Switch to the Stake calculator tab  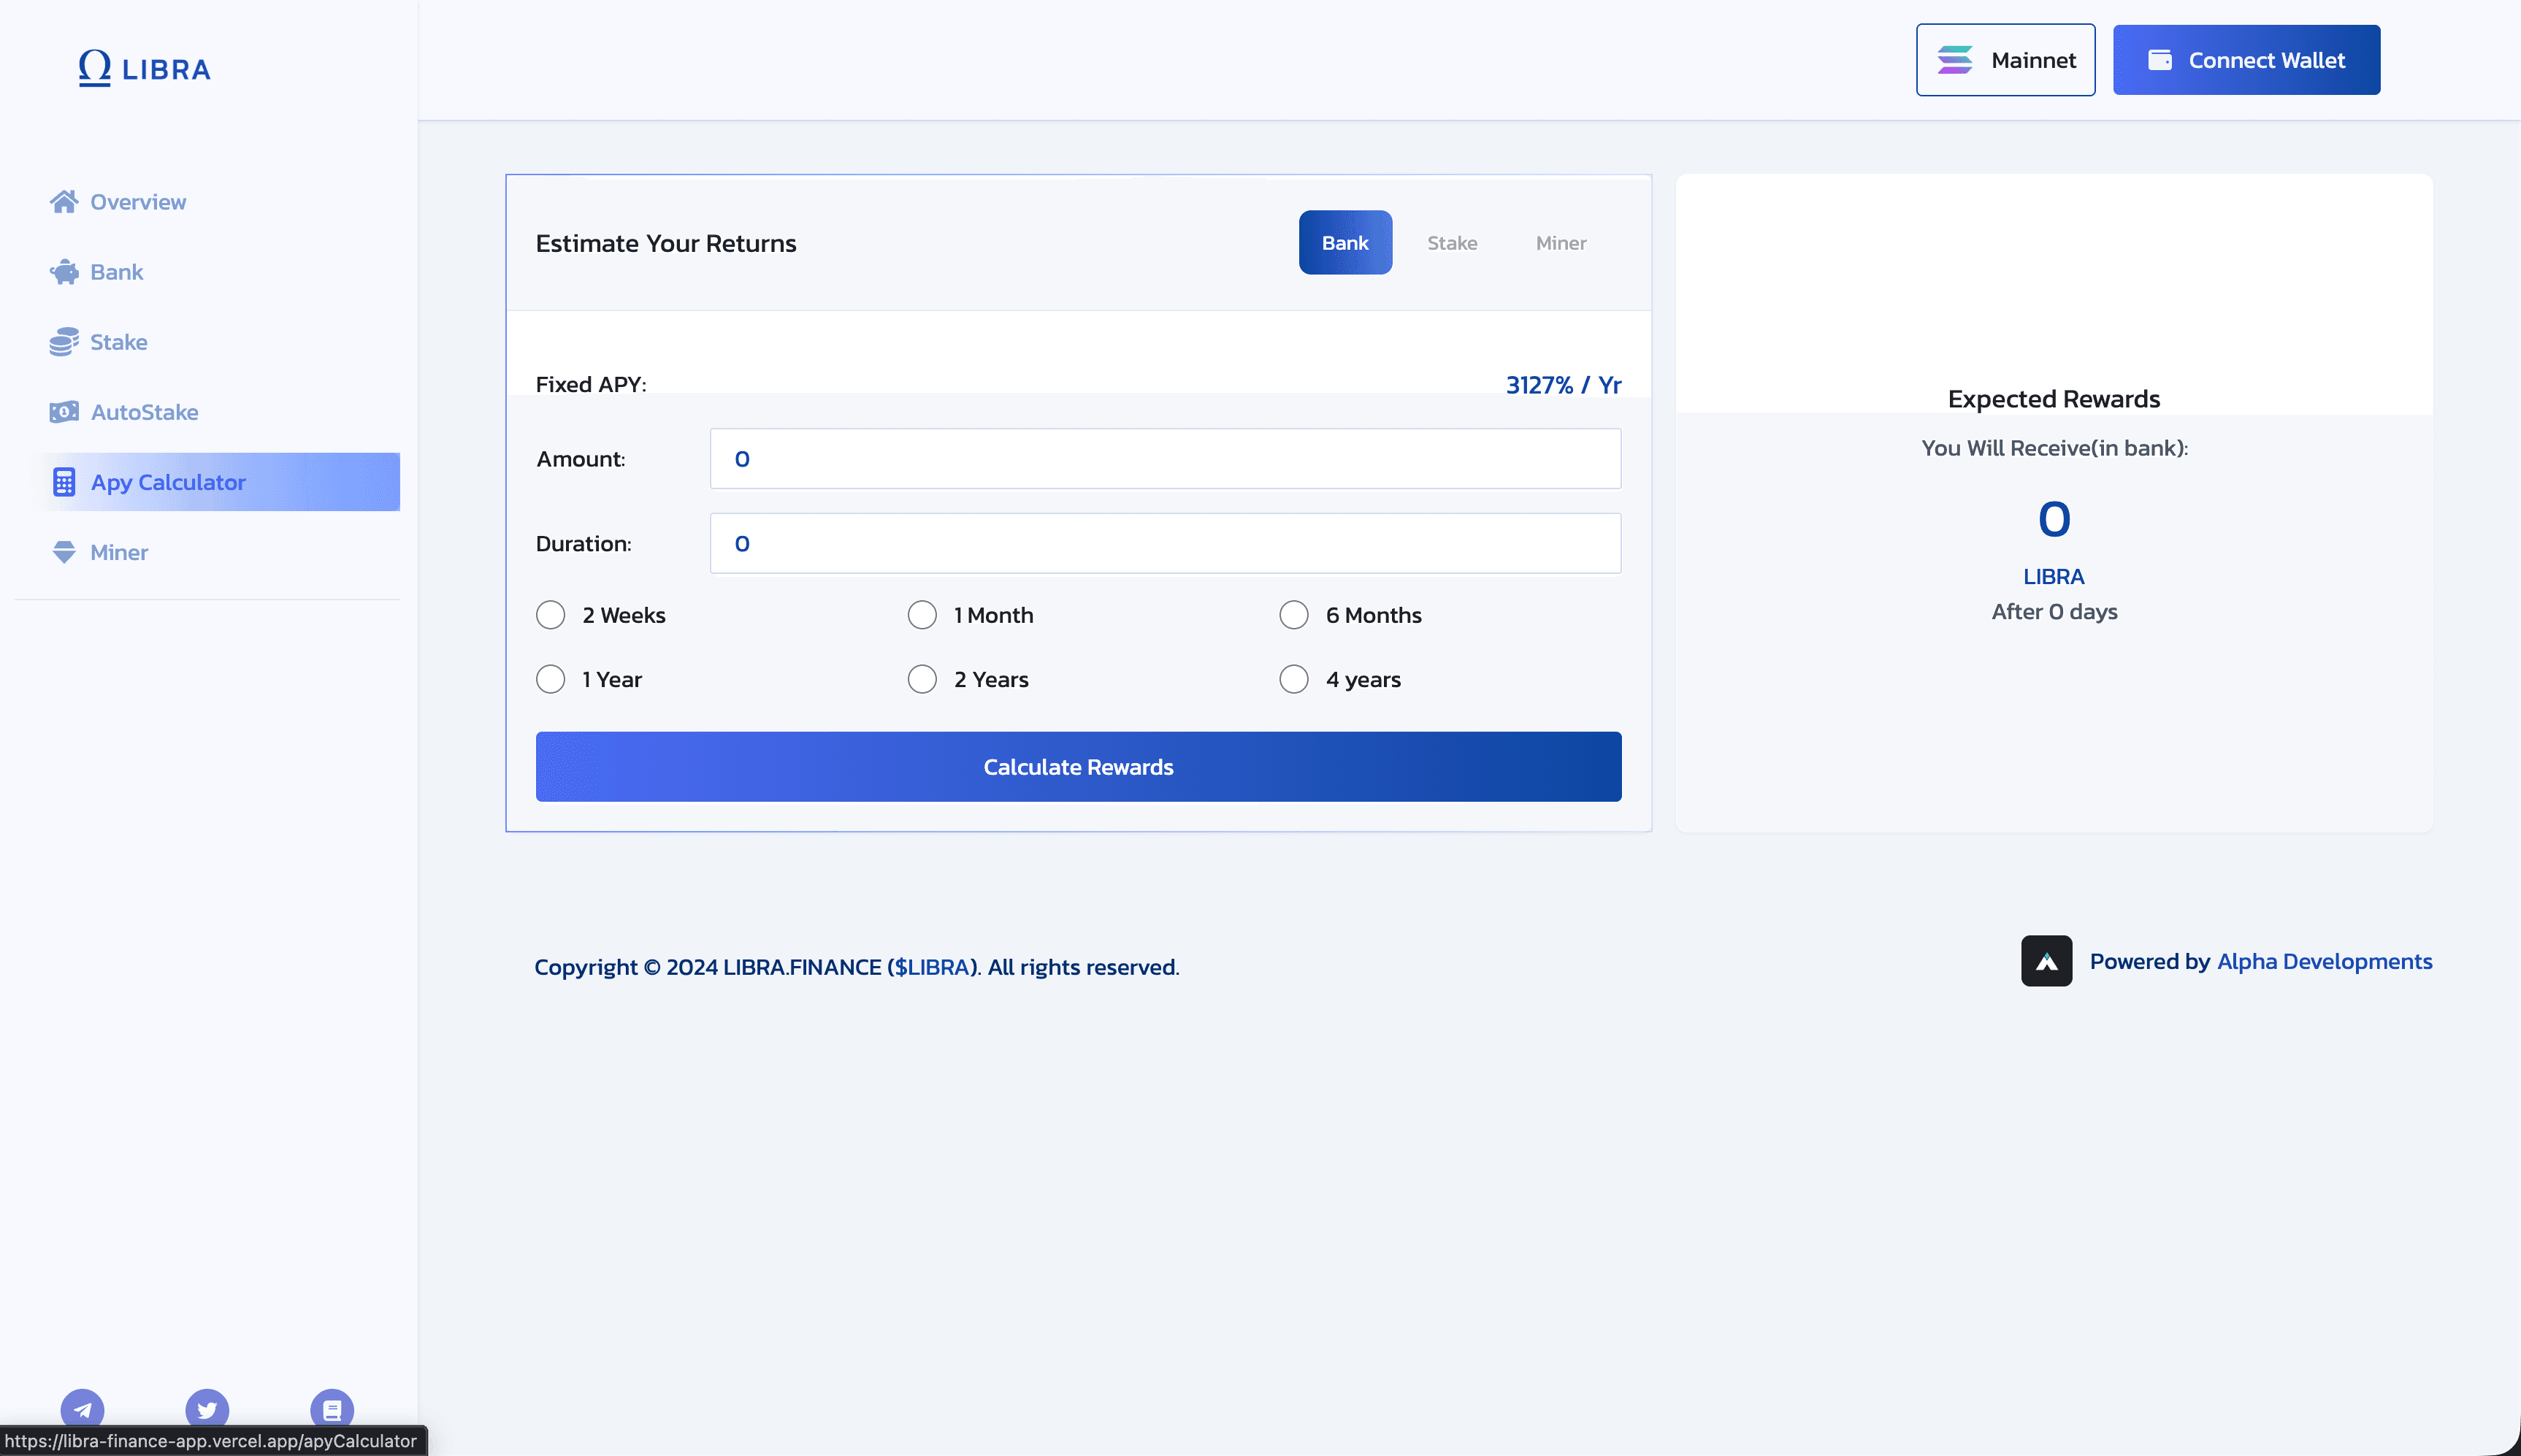click(x=1452, y=242)
